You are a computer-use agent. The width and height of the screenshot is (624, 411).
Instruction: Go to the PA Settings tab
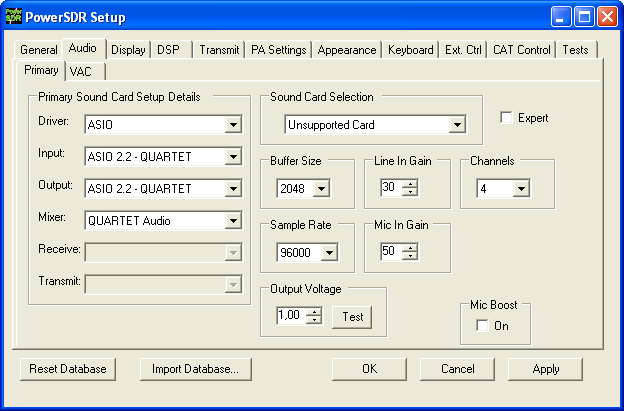pyautogui.click(x=279, y=50)
